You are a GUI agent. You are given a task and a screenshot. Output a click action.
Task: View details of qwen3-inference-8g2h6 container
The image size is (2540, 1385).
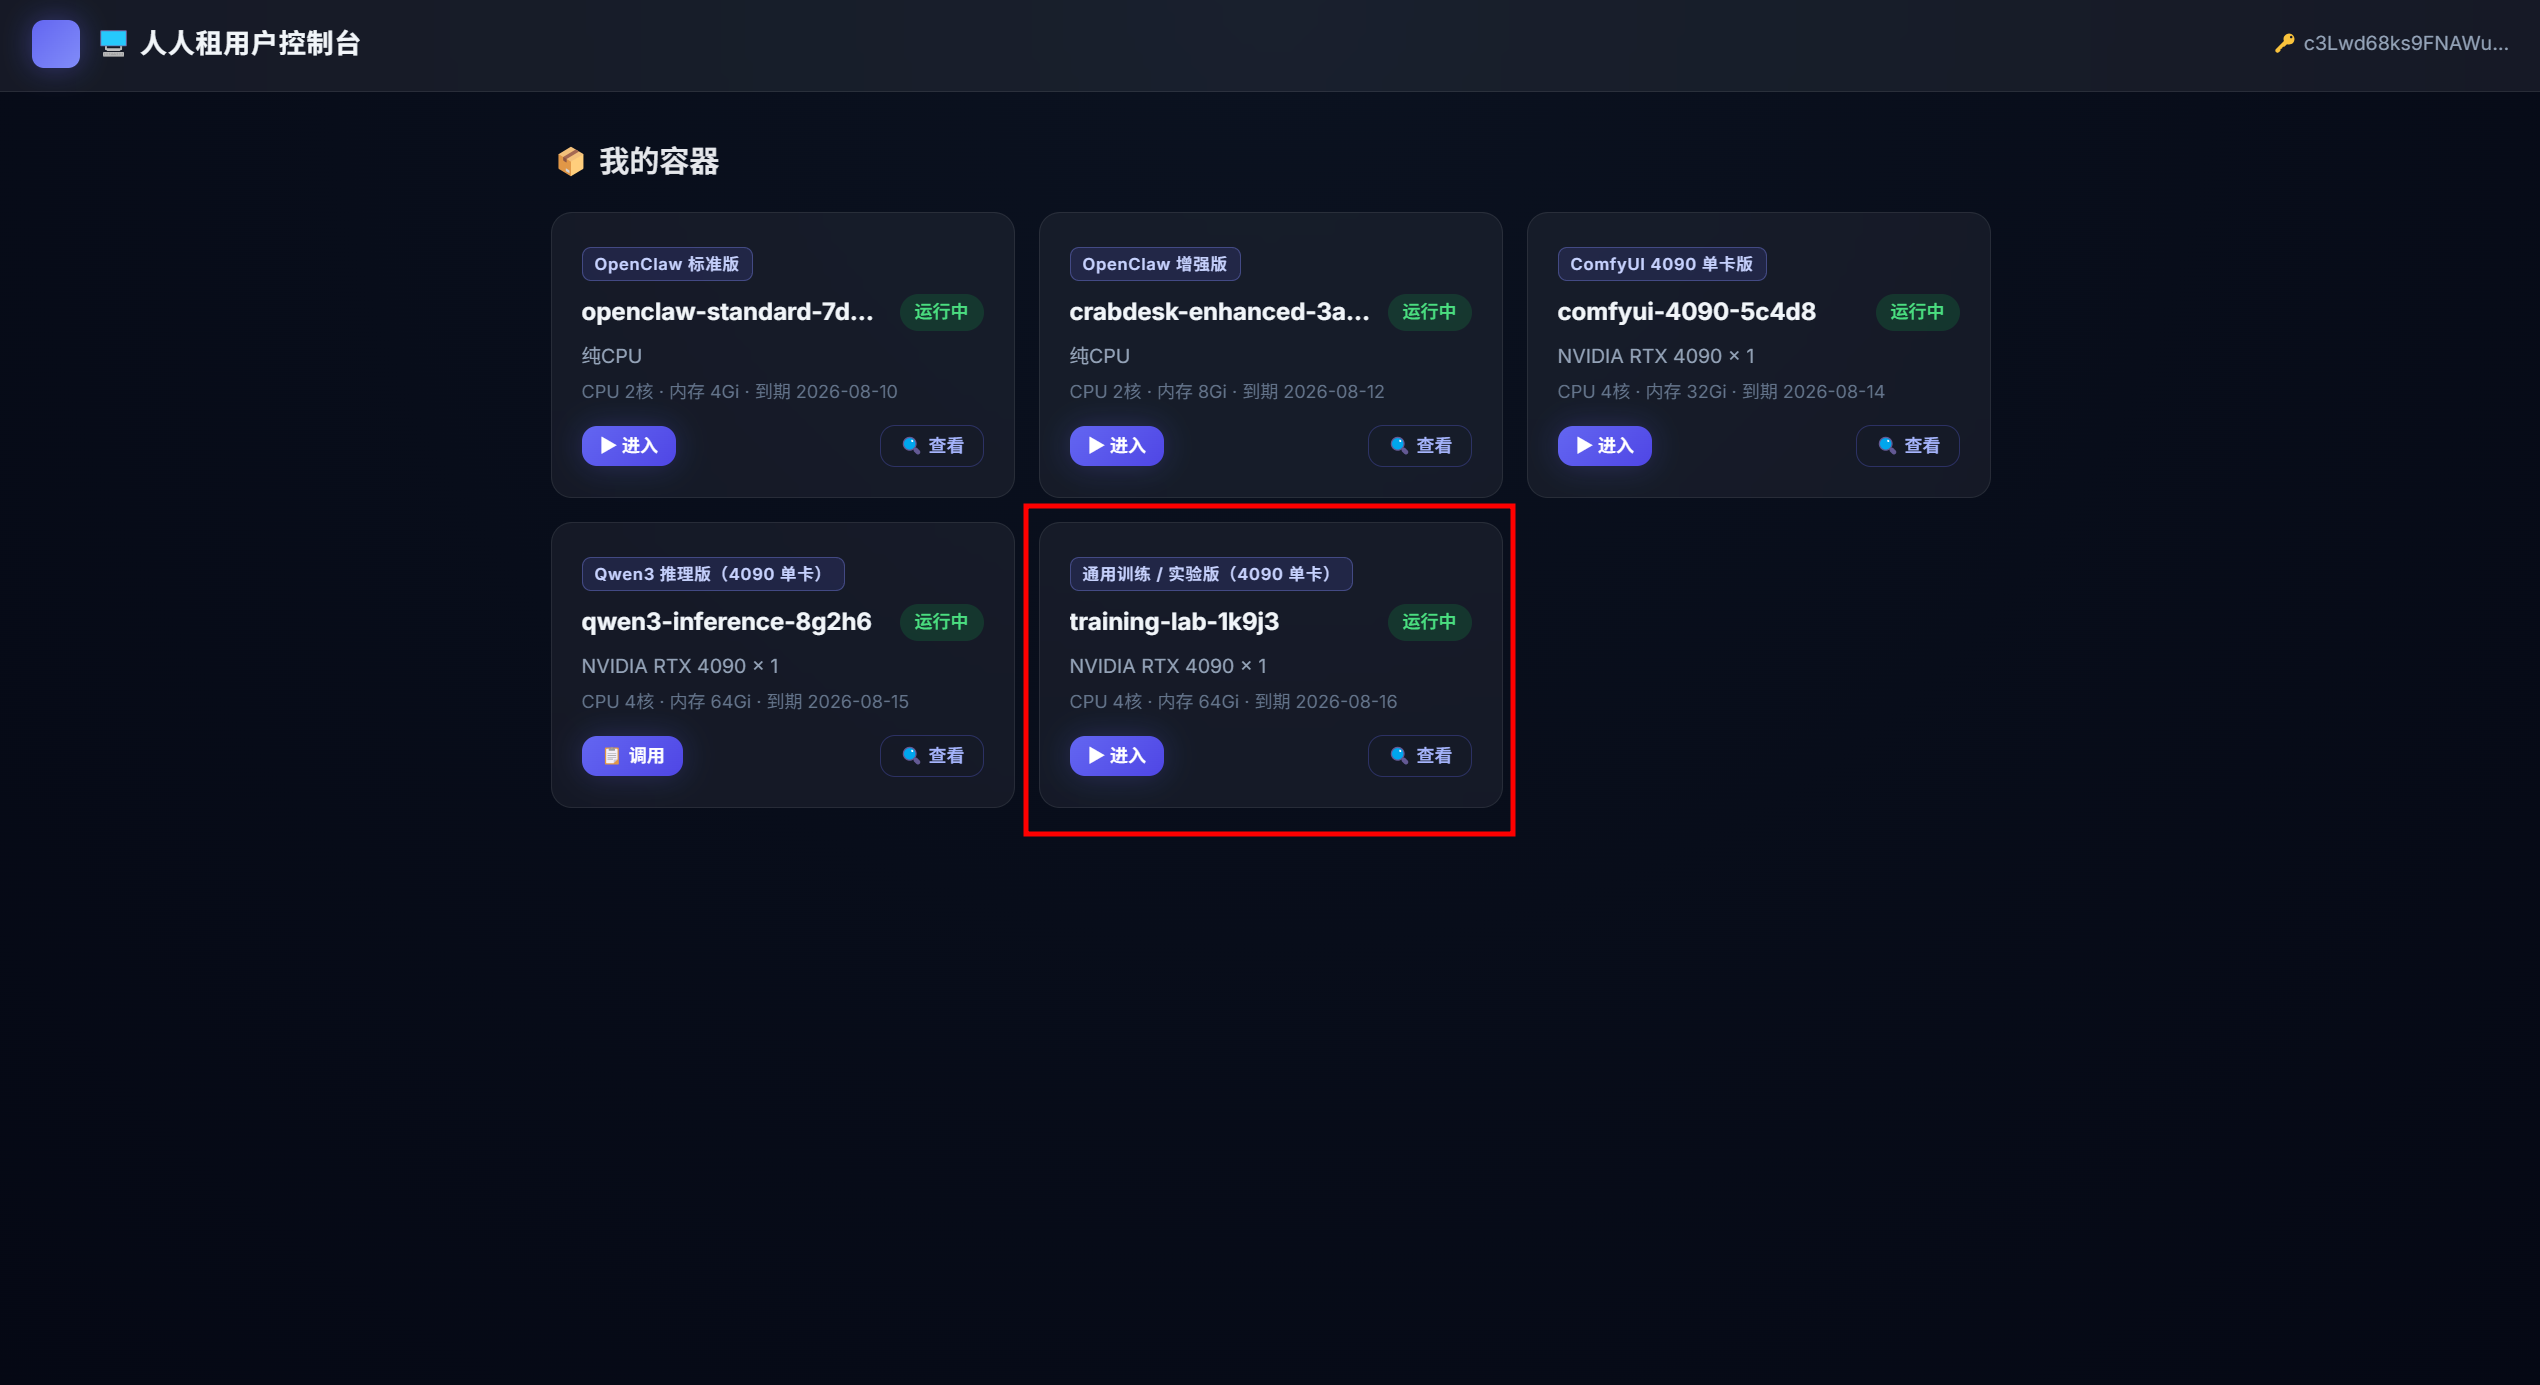coord(932,756)
